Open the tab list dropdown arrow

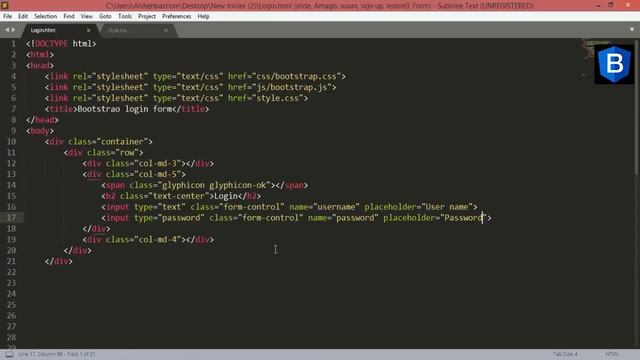point(632,29)
